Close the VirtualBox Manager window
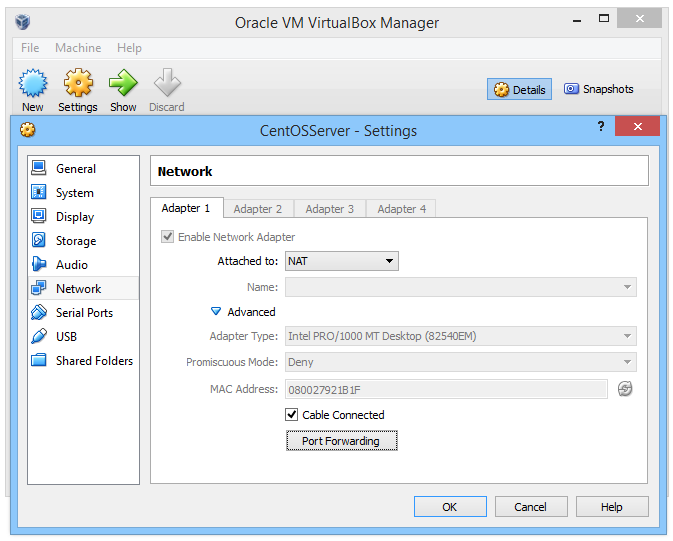The height and width of the screenshot is (541, 673). point(640,18)
